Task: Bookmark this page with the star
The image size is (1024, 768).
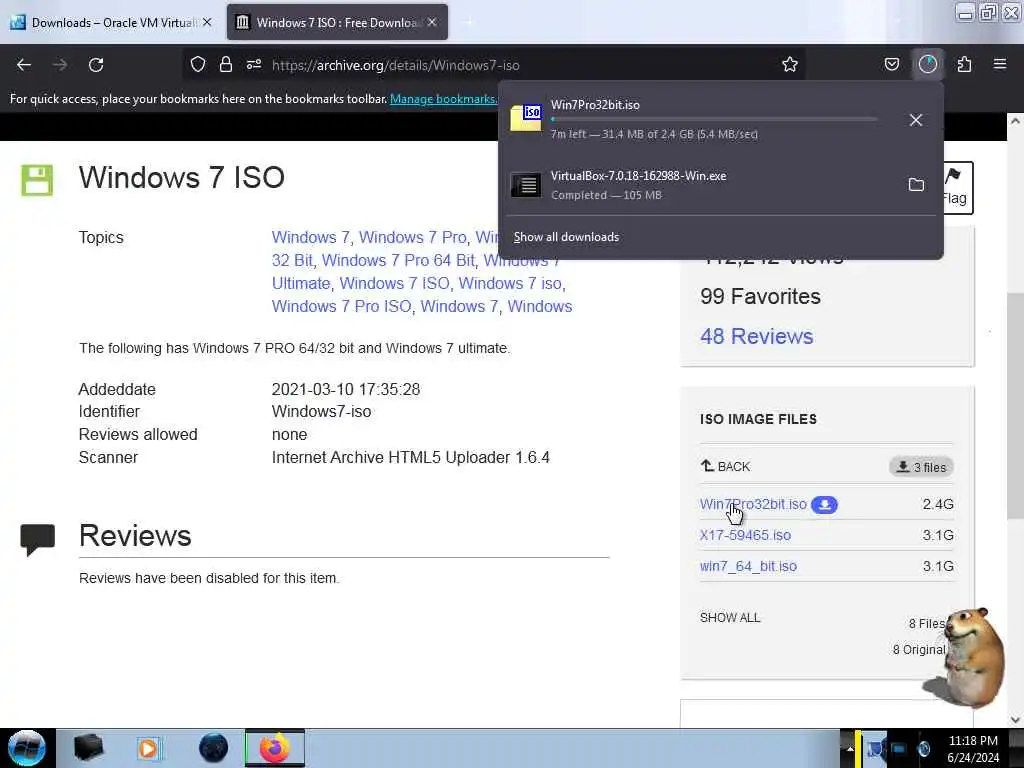Action: pyautogui.click(x=790, y=65)
